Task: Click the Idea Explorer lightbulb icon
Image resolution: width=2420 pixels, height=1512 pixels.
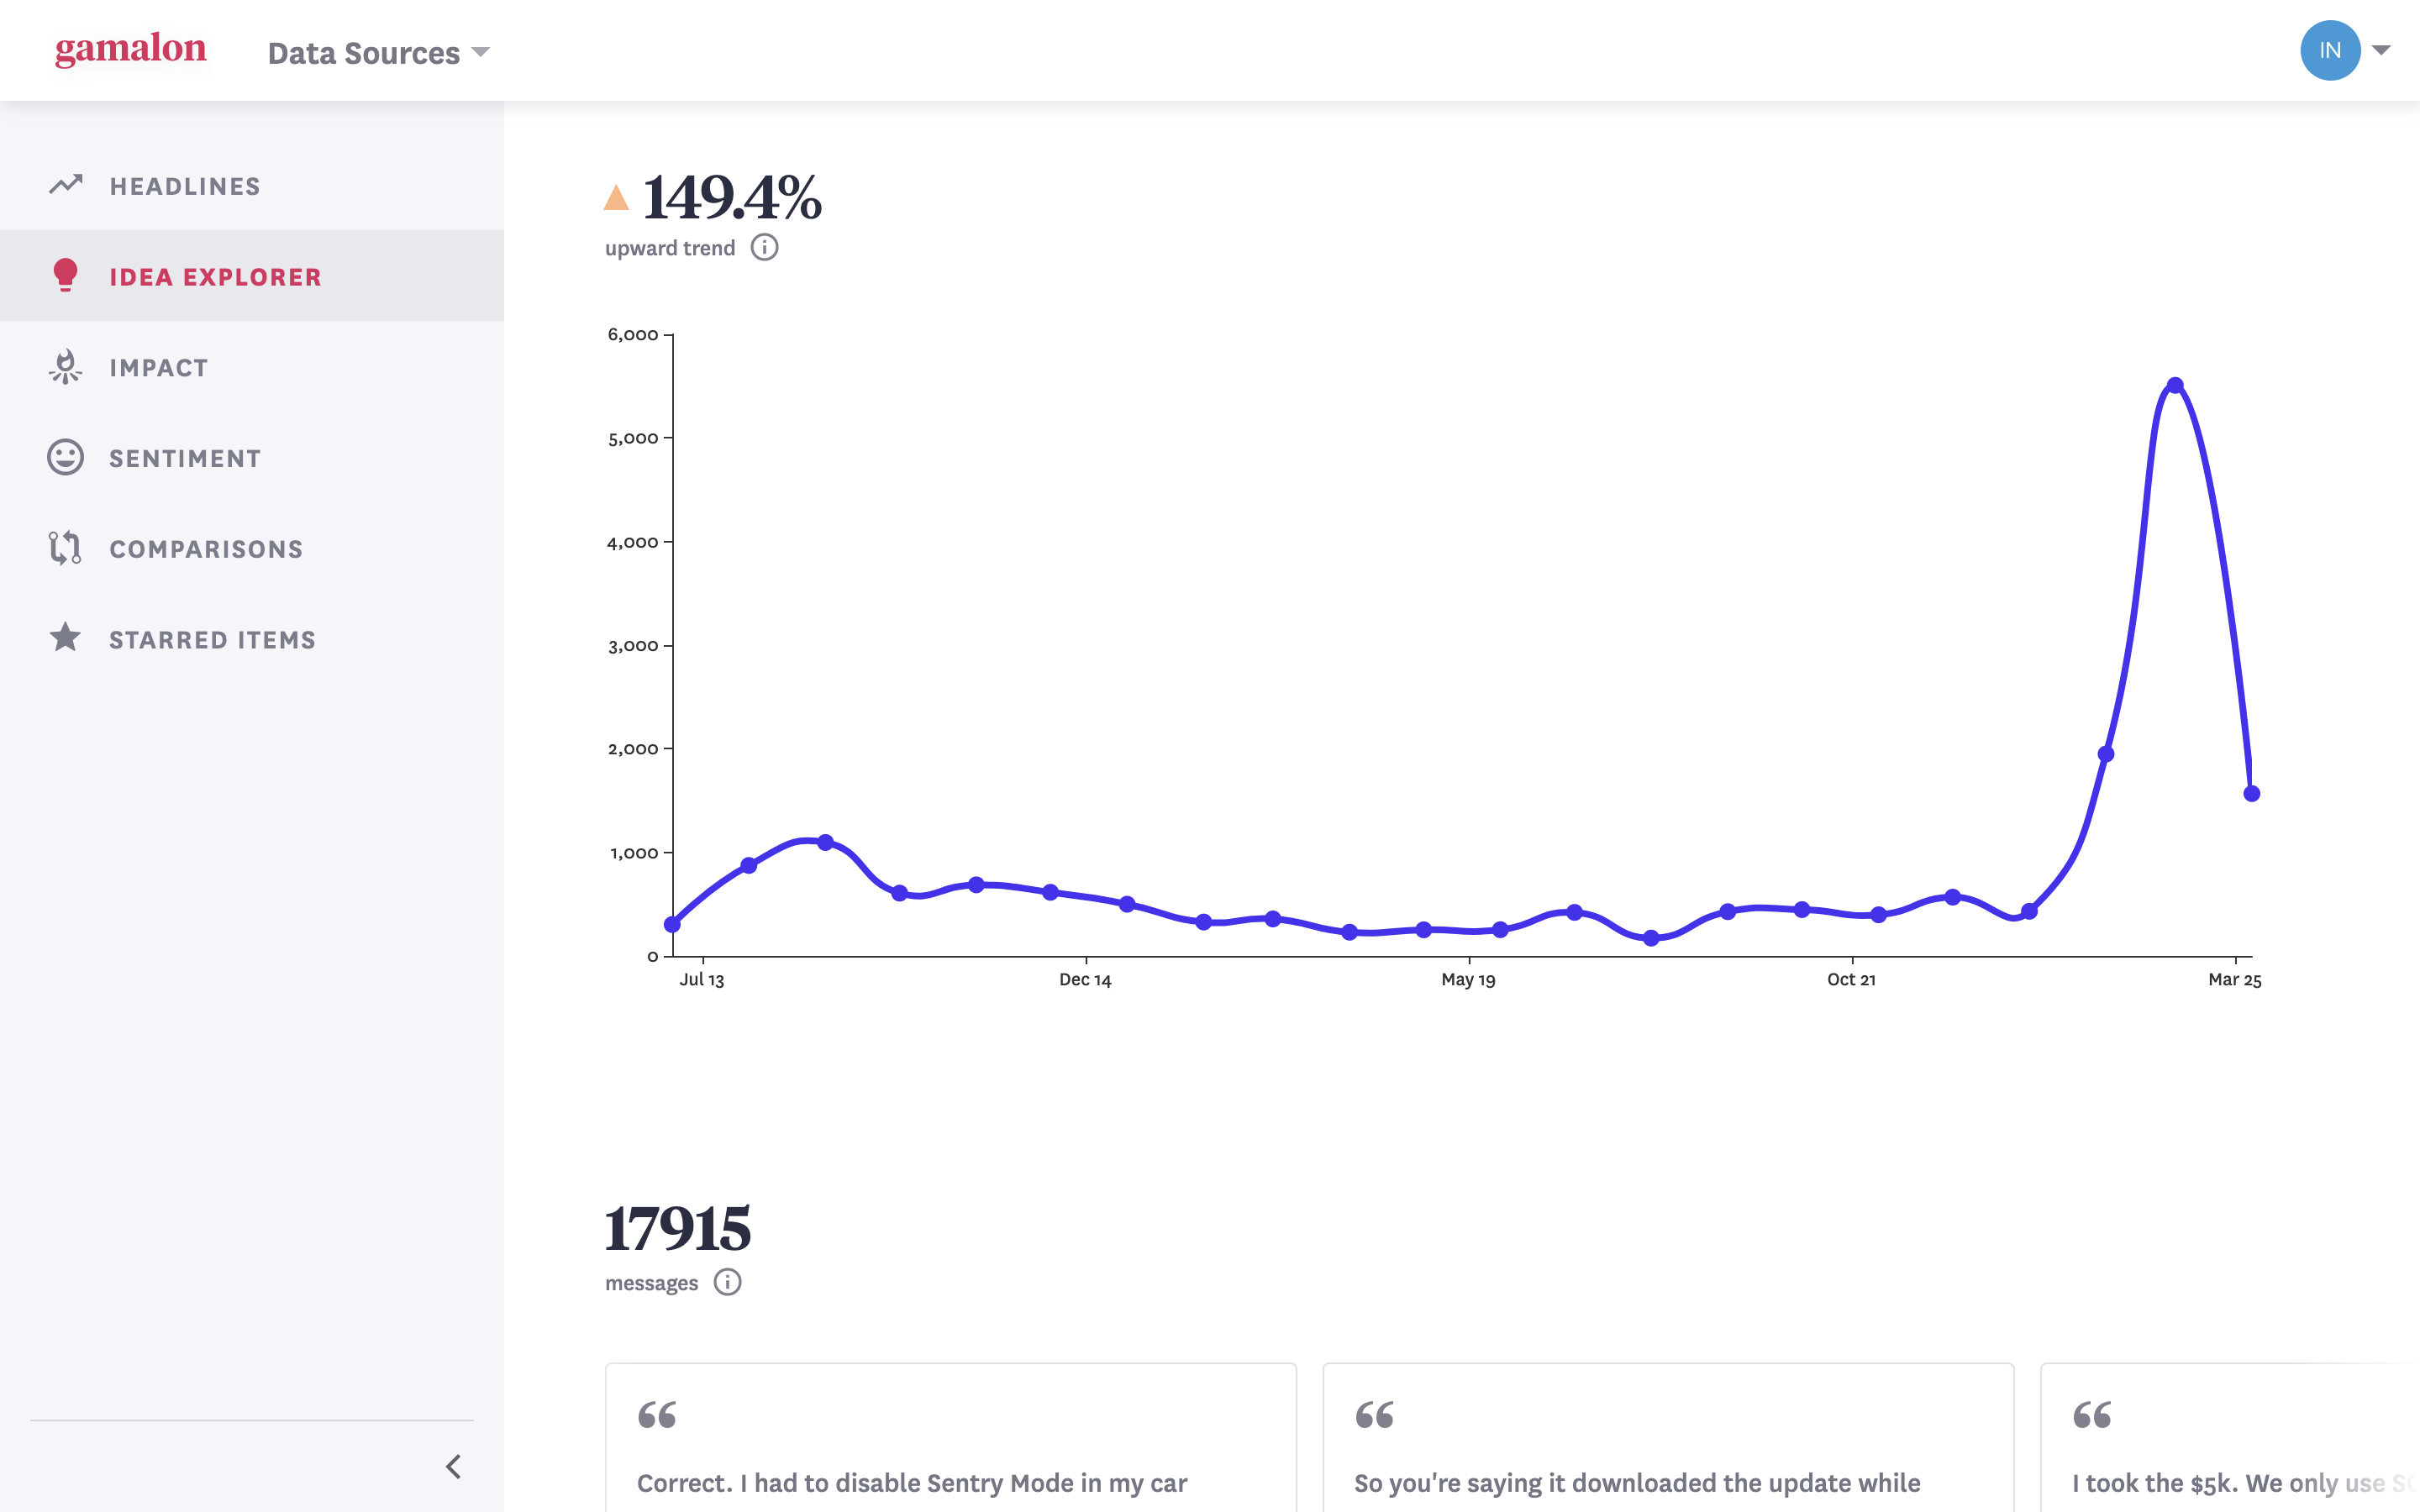Action: point(66,275)
